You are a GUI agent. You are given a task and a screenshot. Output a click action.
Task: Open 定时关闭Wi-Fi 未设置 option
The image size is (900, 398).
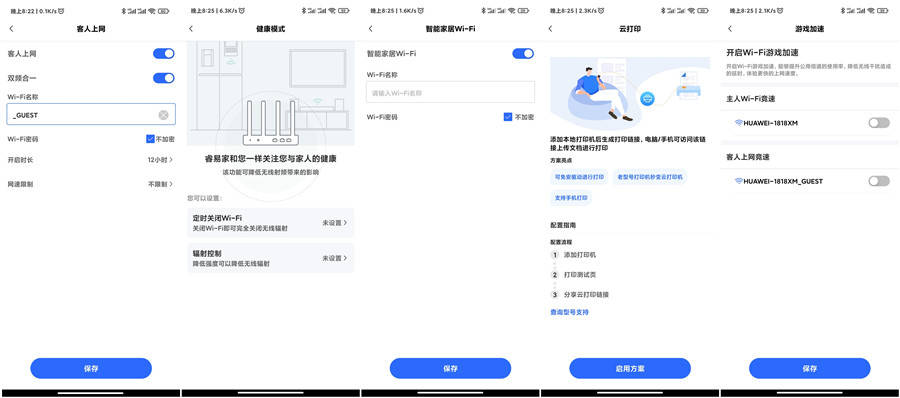click(270, 223)
